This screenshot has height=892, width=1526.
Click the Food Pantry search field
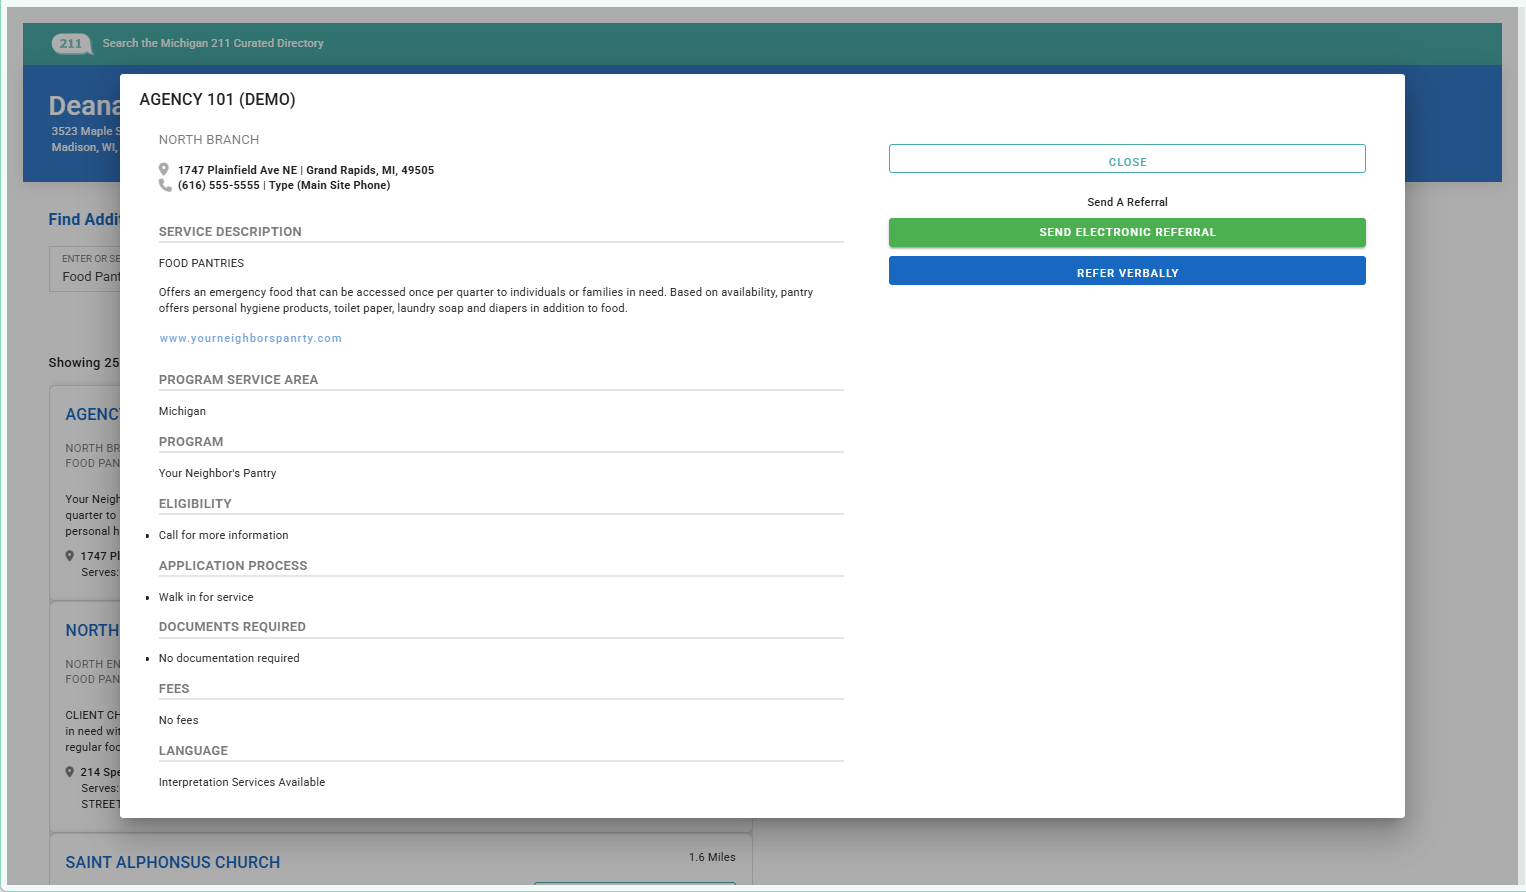[x=88, y=276]
